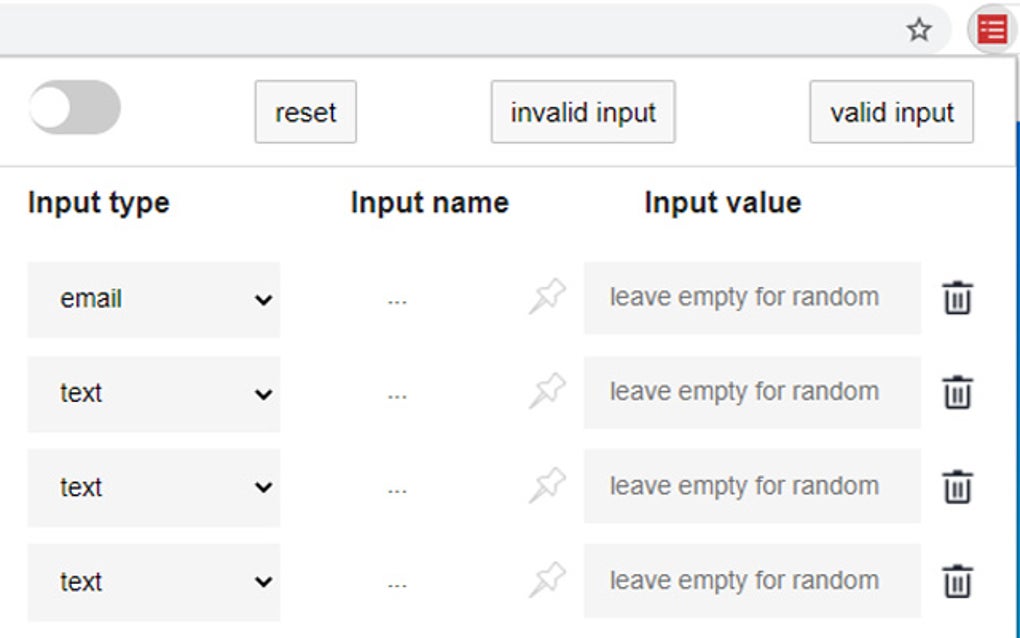1020x638 pixels.
Task: Select the bottom row's input value field
Action: tap(750, 580)
